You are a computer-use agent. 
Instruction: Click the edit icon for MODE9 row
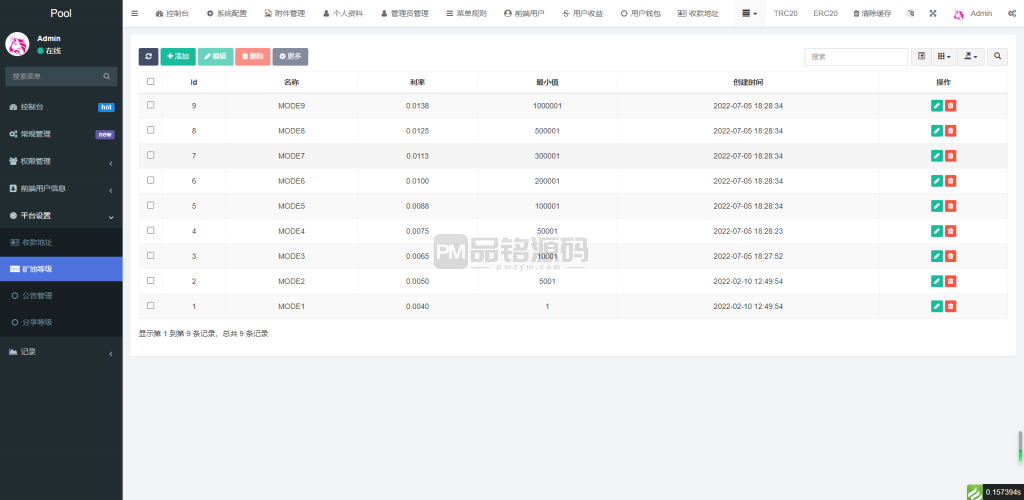point(936,105)
